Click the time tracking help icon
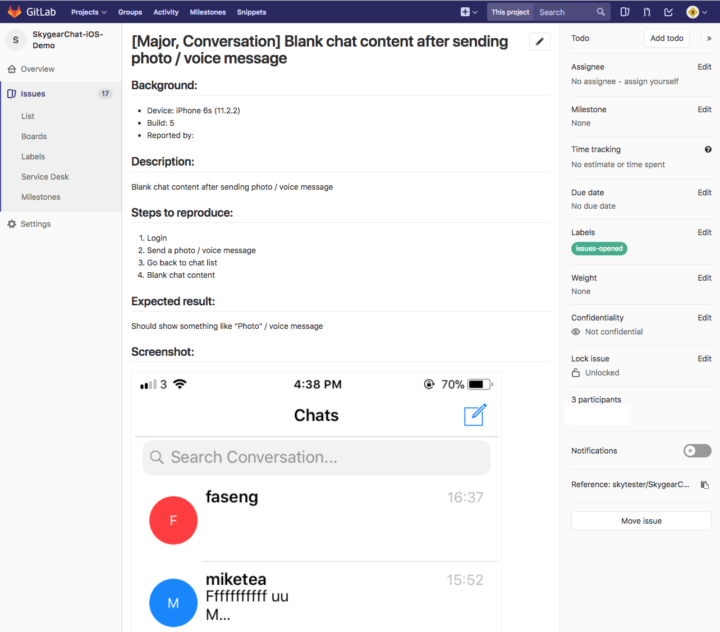Screen dimensions: 720x632 point(708,149)
